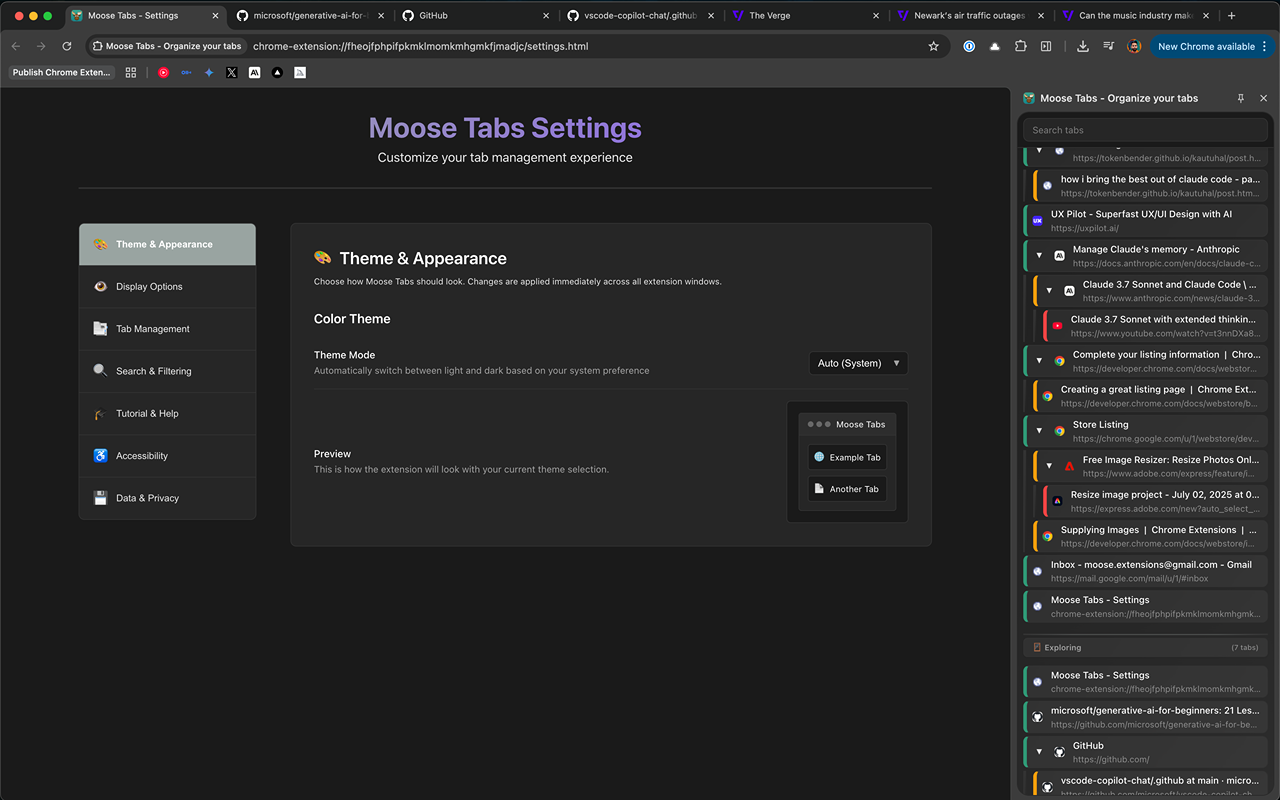Switch to Newark's air traffic outages tab

[970, 16]
